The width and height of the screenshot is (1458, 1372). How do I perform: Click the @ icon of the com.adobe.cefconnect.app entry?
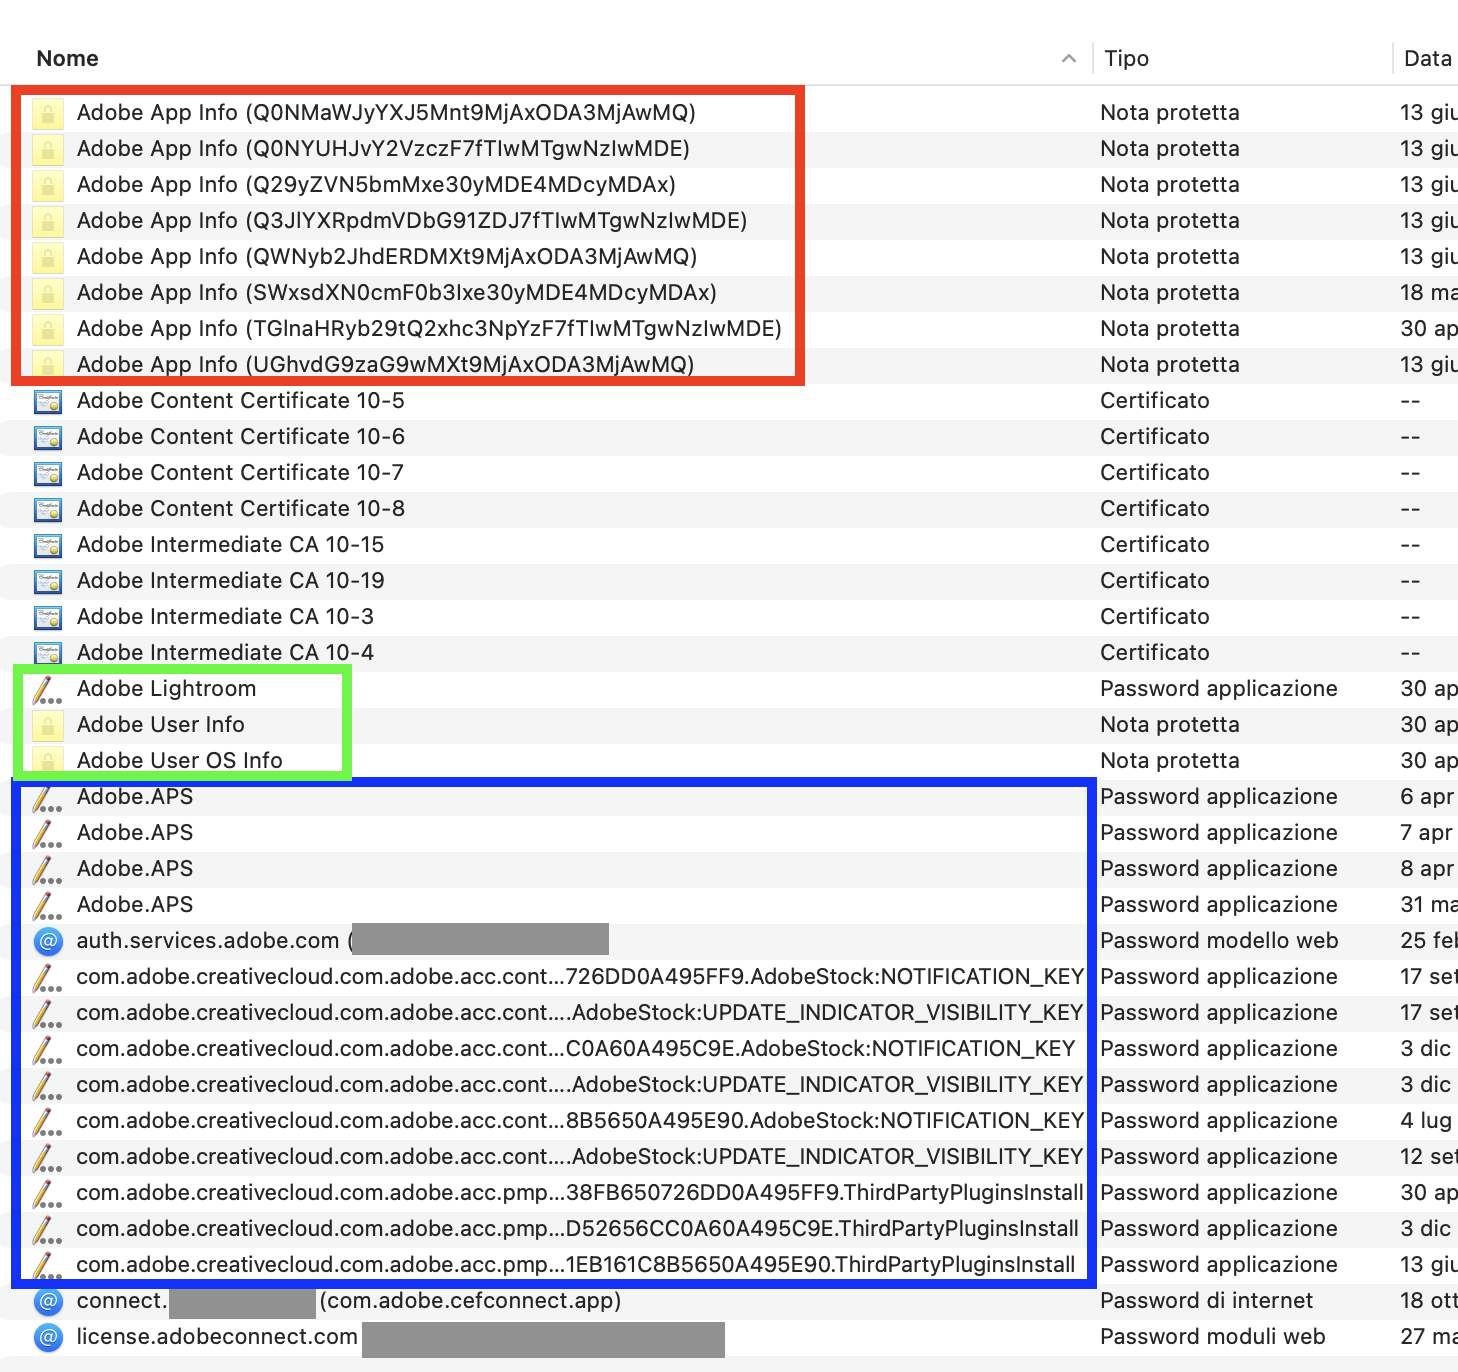pos(47,1301)
